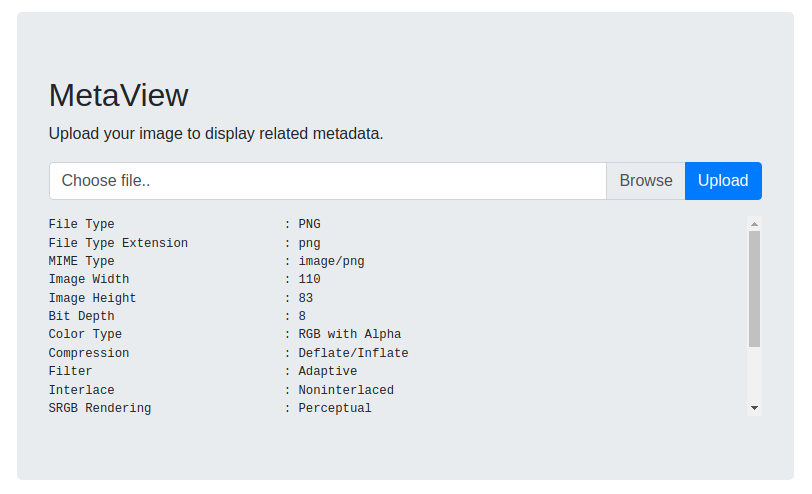The image size is (812, 494).
Task: Click the RGB with Alpha value
Action: pos(350,334)
